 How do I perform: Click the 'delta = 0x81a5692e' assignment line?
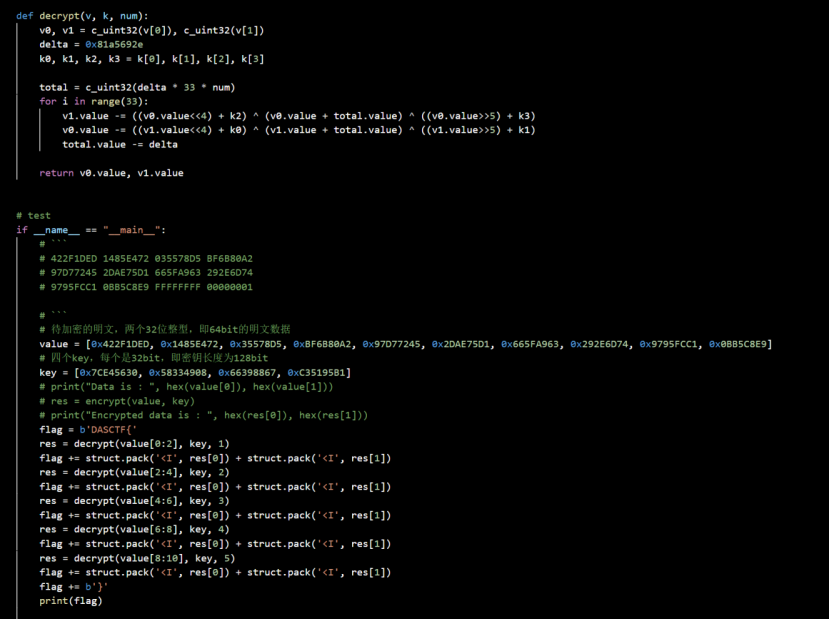tap(91, 44)
